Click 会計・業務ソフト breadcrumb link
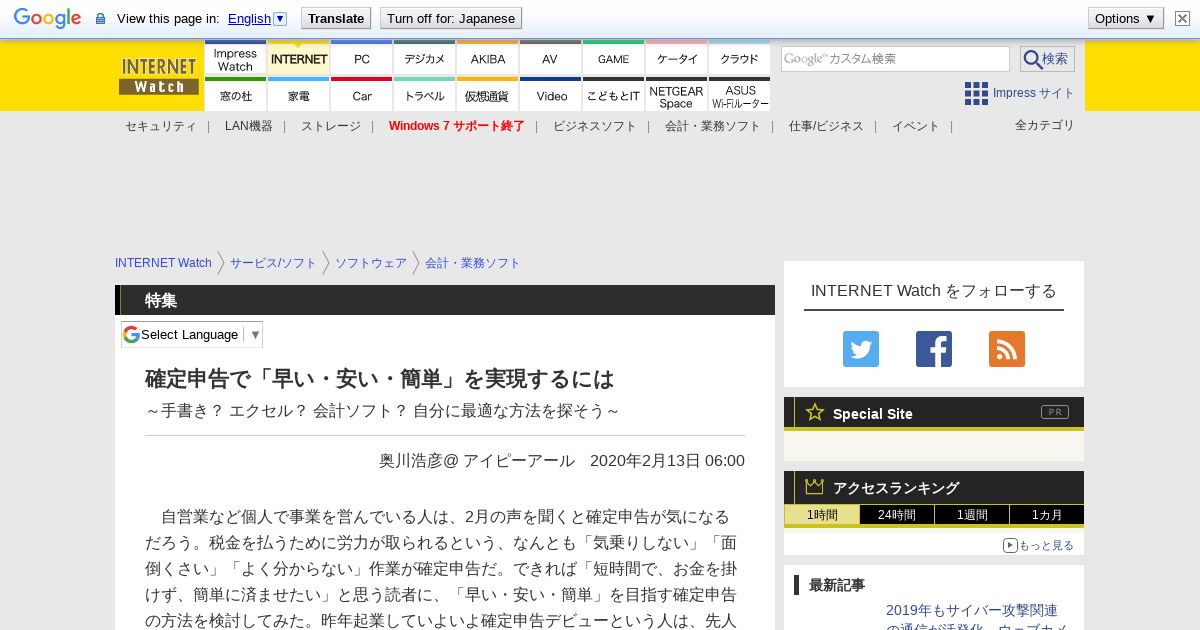The height and width of the screenshot is (630, 1200). pyautogui.click(x=473, y=263)
